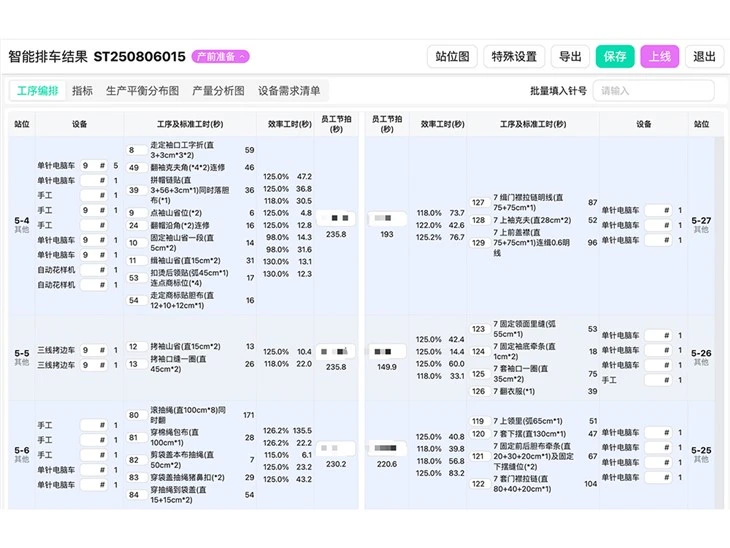The height and width of the screenshot is (548, 730).
Task: Click process number box 24
Action: [137, 225]
